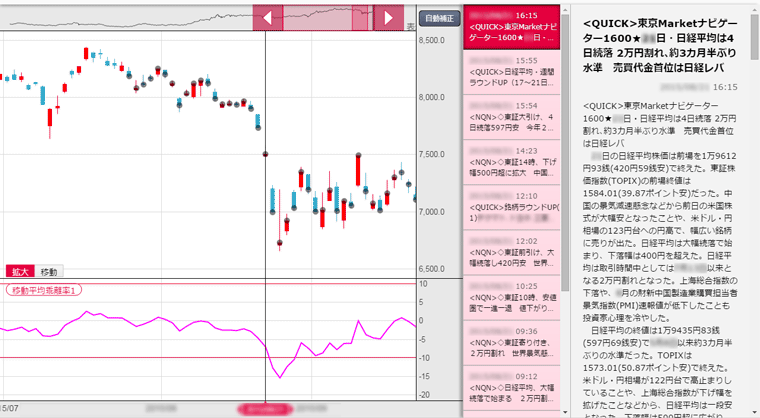Open the 16:15 QUICK 東京Market news item
Viewport: 760px width, 418px height.
click(x=510, y=29)
